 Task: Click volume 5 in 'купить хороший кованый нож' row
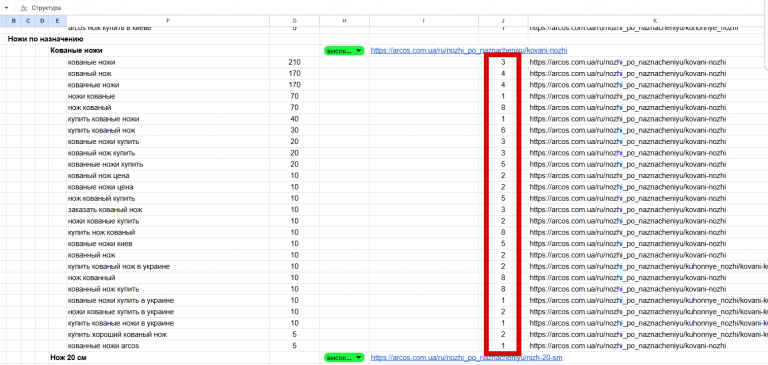pyautogui.click(x=294, y=335)
